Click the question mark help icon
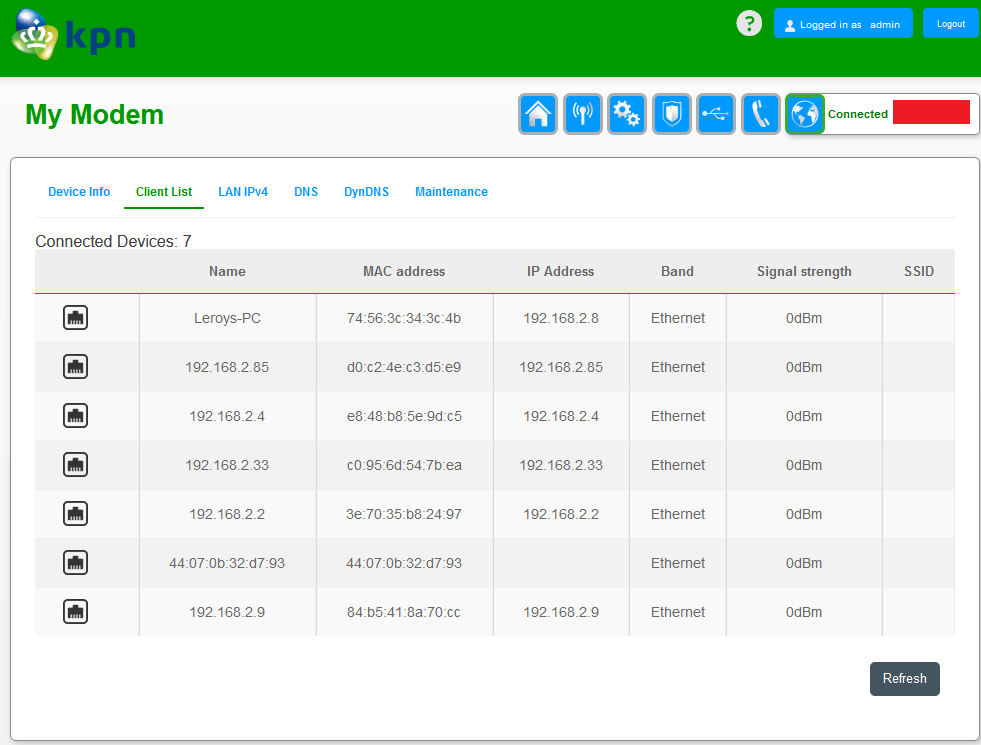Image resolution: width=981 pixels, height=745 pixels. tap(749, 24)
